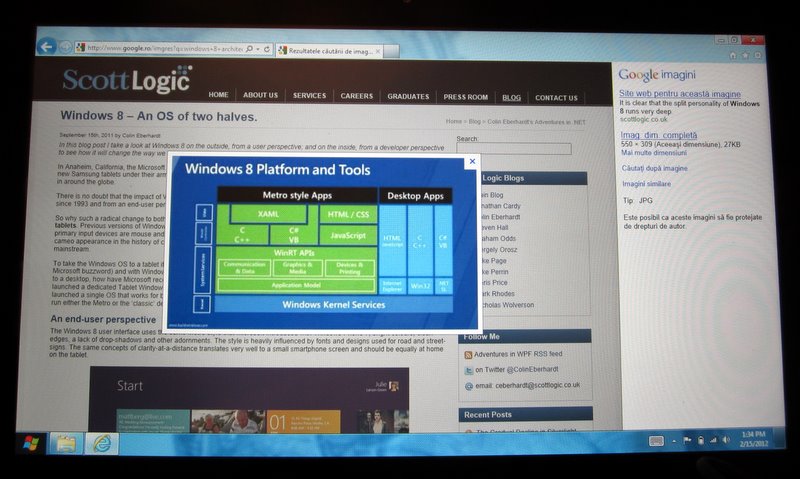Open the browser Home icon

click(x=733, y=55)
